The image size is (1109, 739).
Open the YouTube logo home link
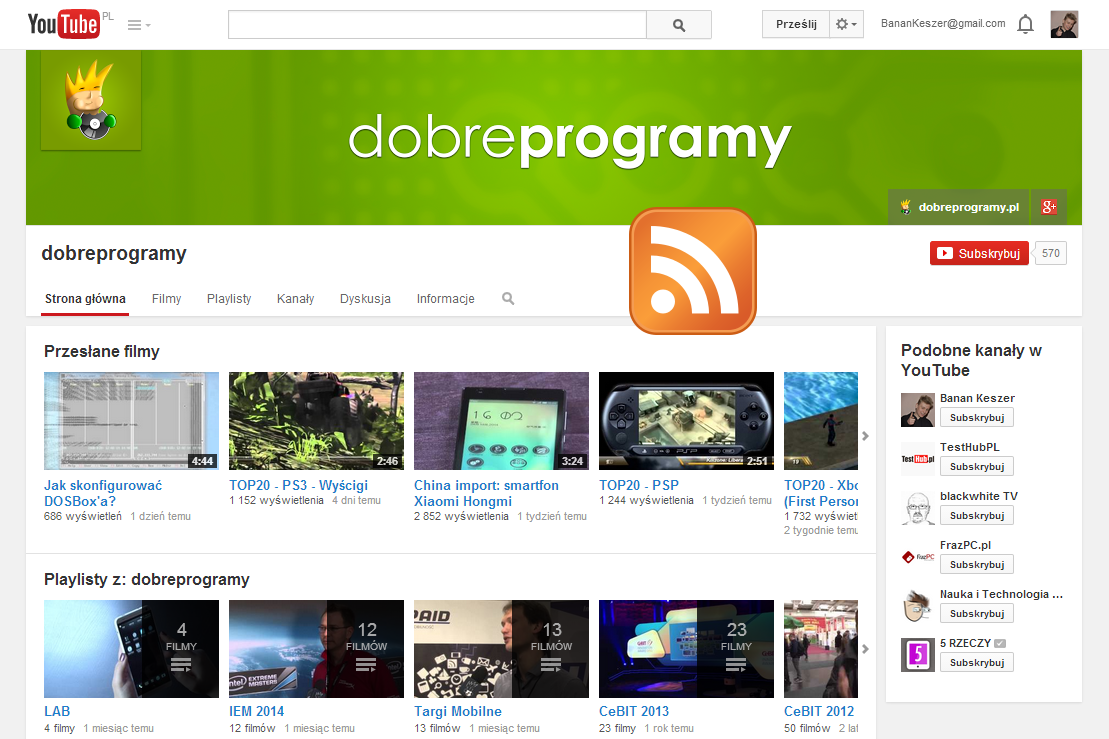pyautogui.click(x=64, y=24)
